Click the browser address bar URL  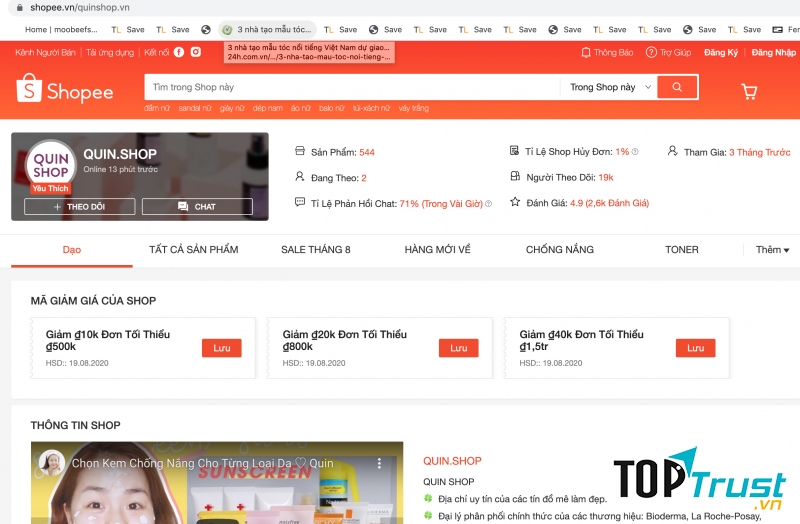pyautogui.click(x=80, y=8)
